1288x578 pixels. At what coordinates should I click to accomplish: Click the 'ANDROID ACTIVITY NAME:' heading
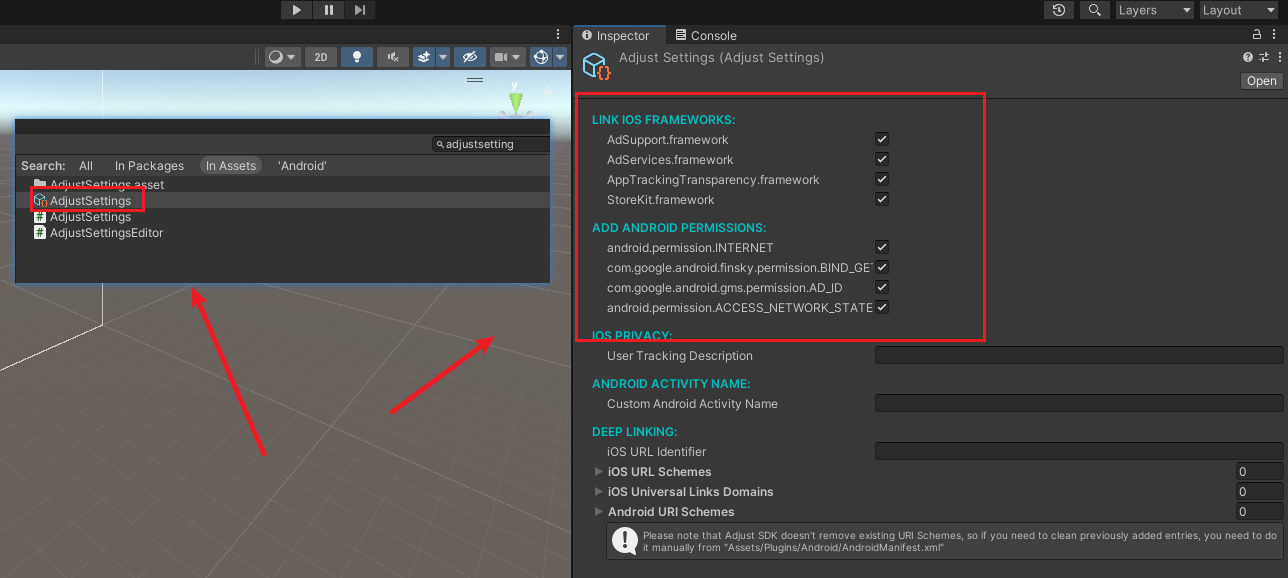click(671, 384)
